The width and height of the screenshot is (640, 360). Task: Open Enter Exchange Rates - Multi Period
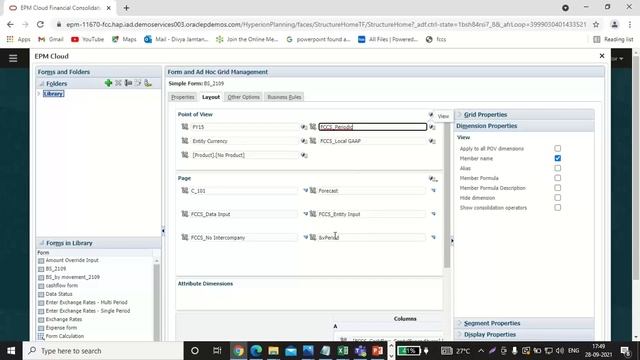(87, 302)
